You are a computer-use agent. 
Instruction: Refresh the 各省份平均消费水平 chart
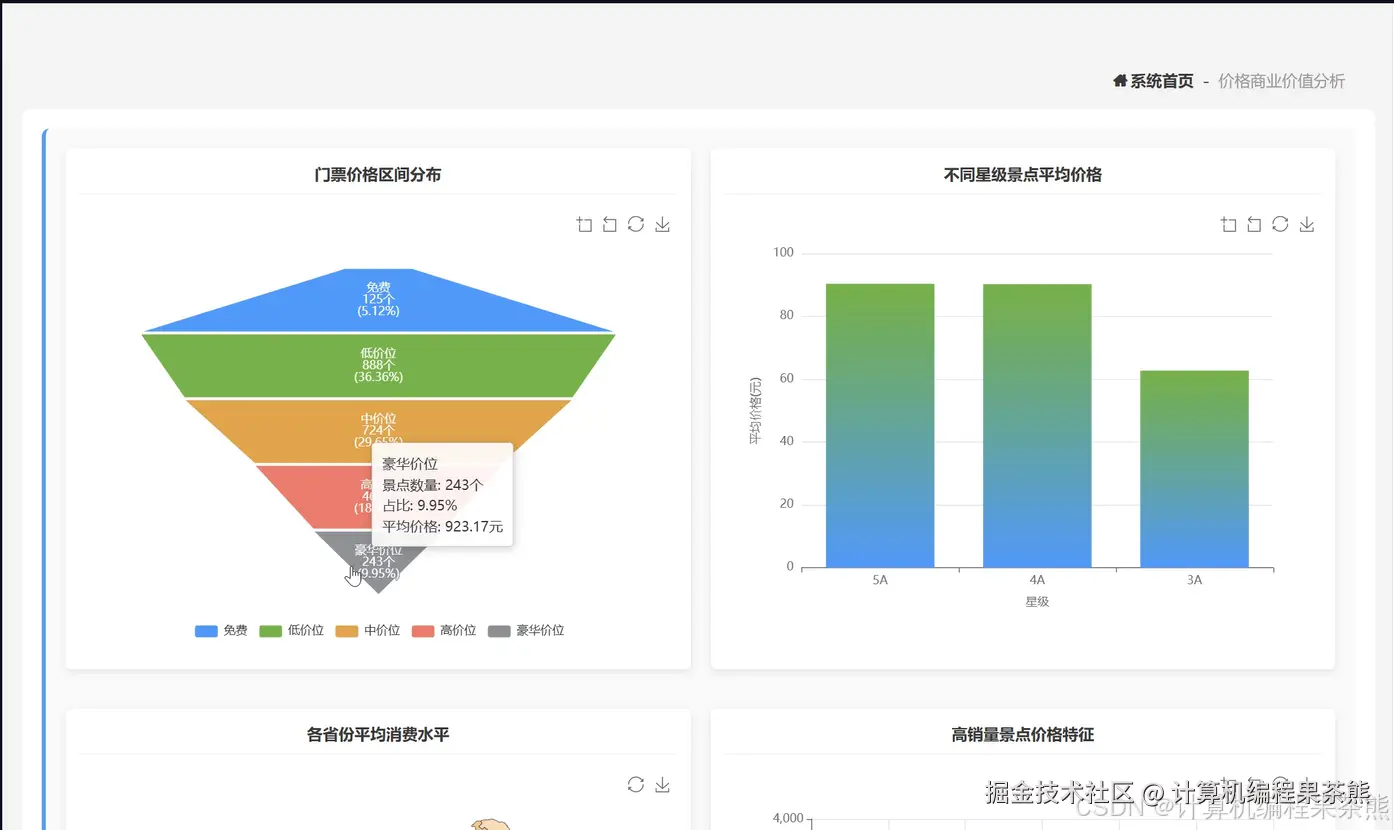[x=637, y=785]
